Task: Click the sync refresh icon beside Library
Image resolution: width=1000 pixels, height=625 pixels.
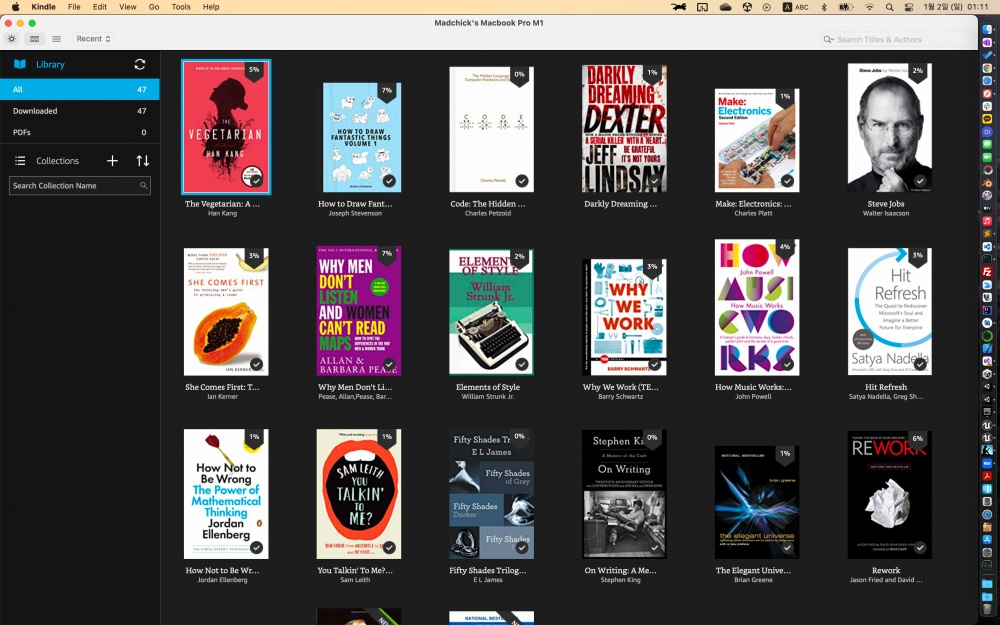Action: [140, 64]
